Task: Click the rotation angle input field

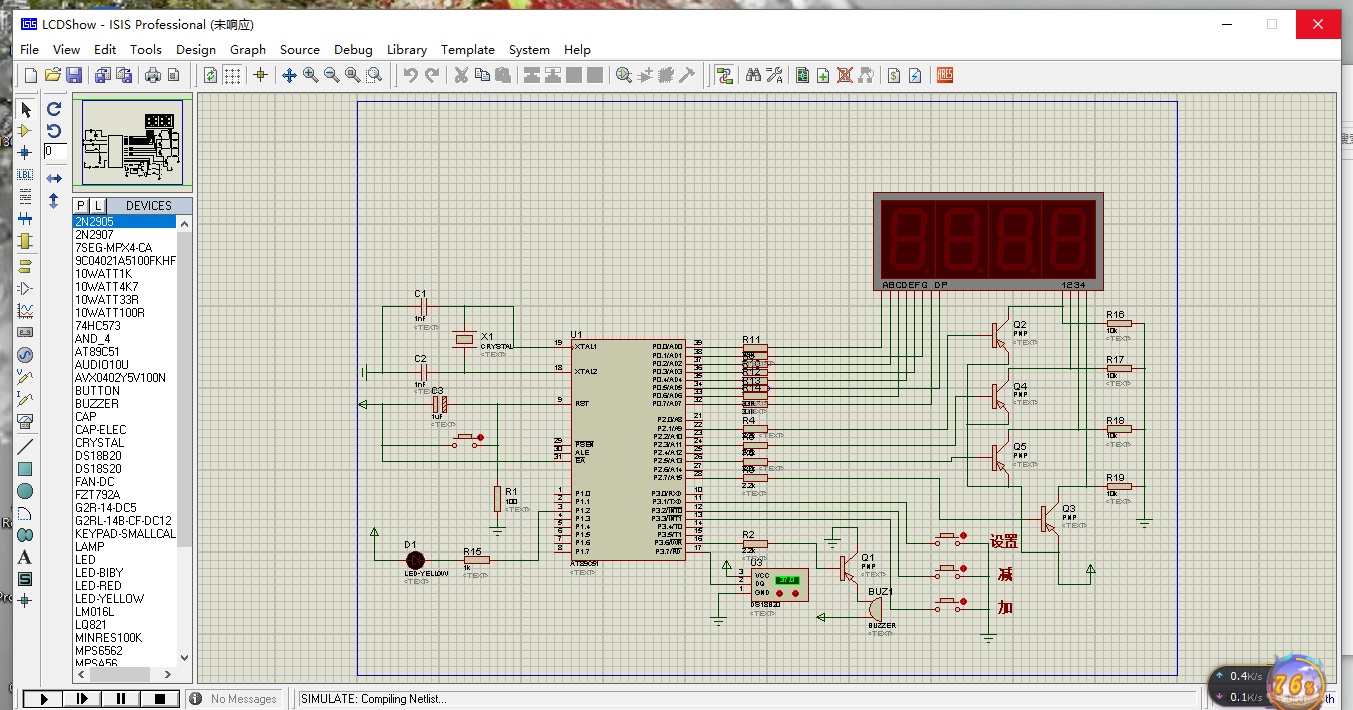Action: tap(55, 152)
